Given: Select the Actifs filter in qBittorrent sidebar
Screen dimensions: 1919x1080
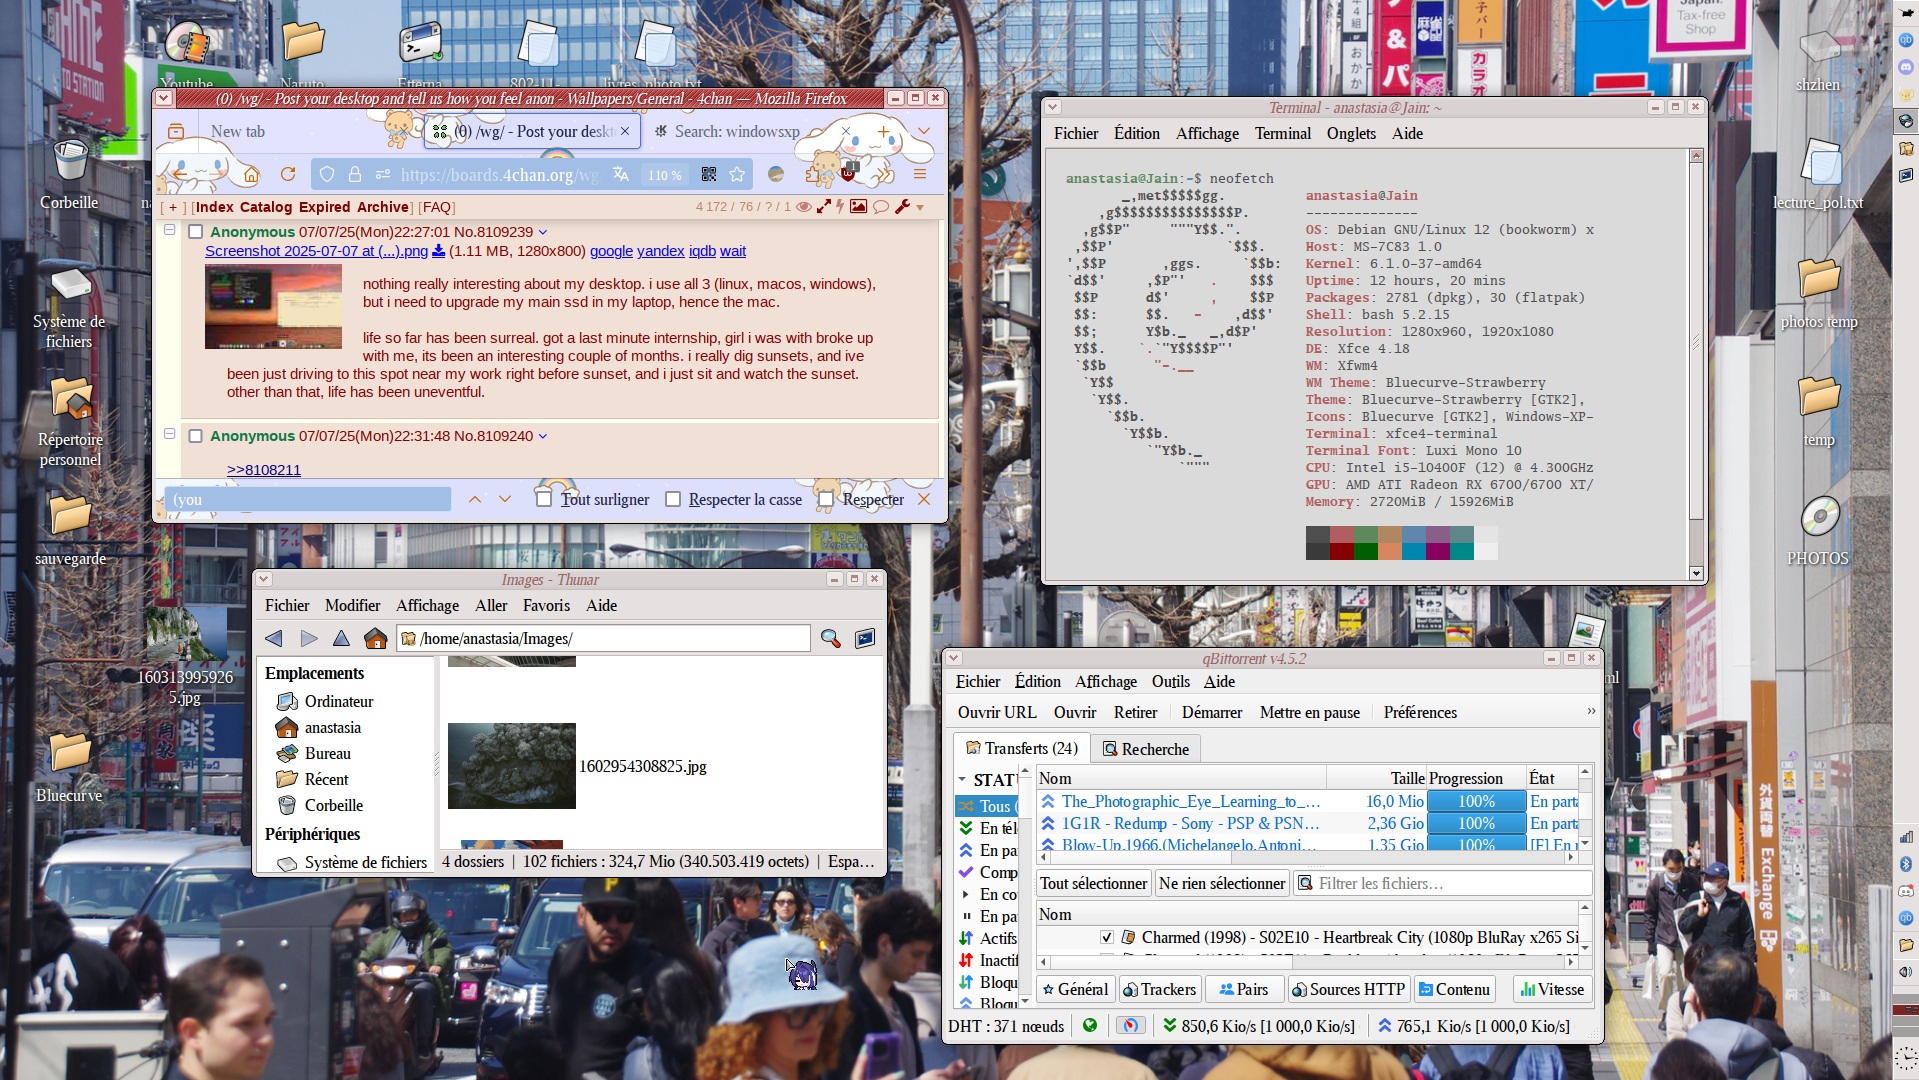Looking at the screenshot, I should 987,938.
